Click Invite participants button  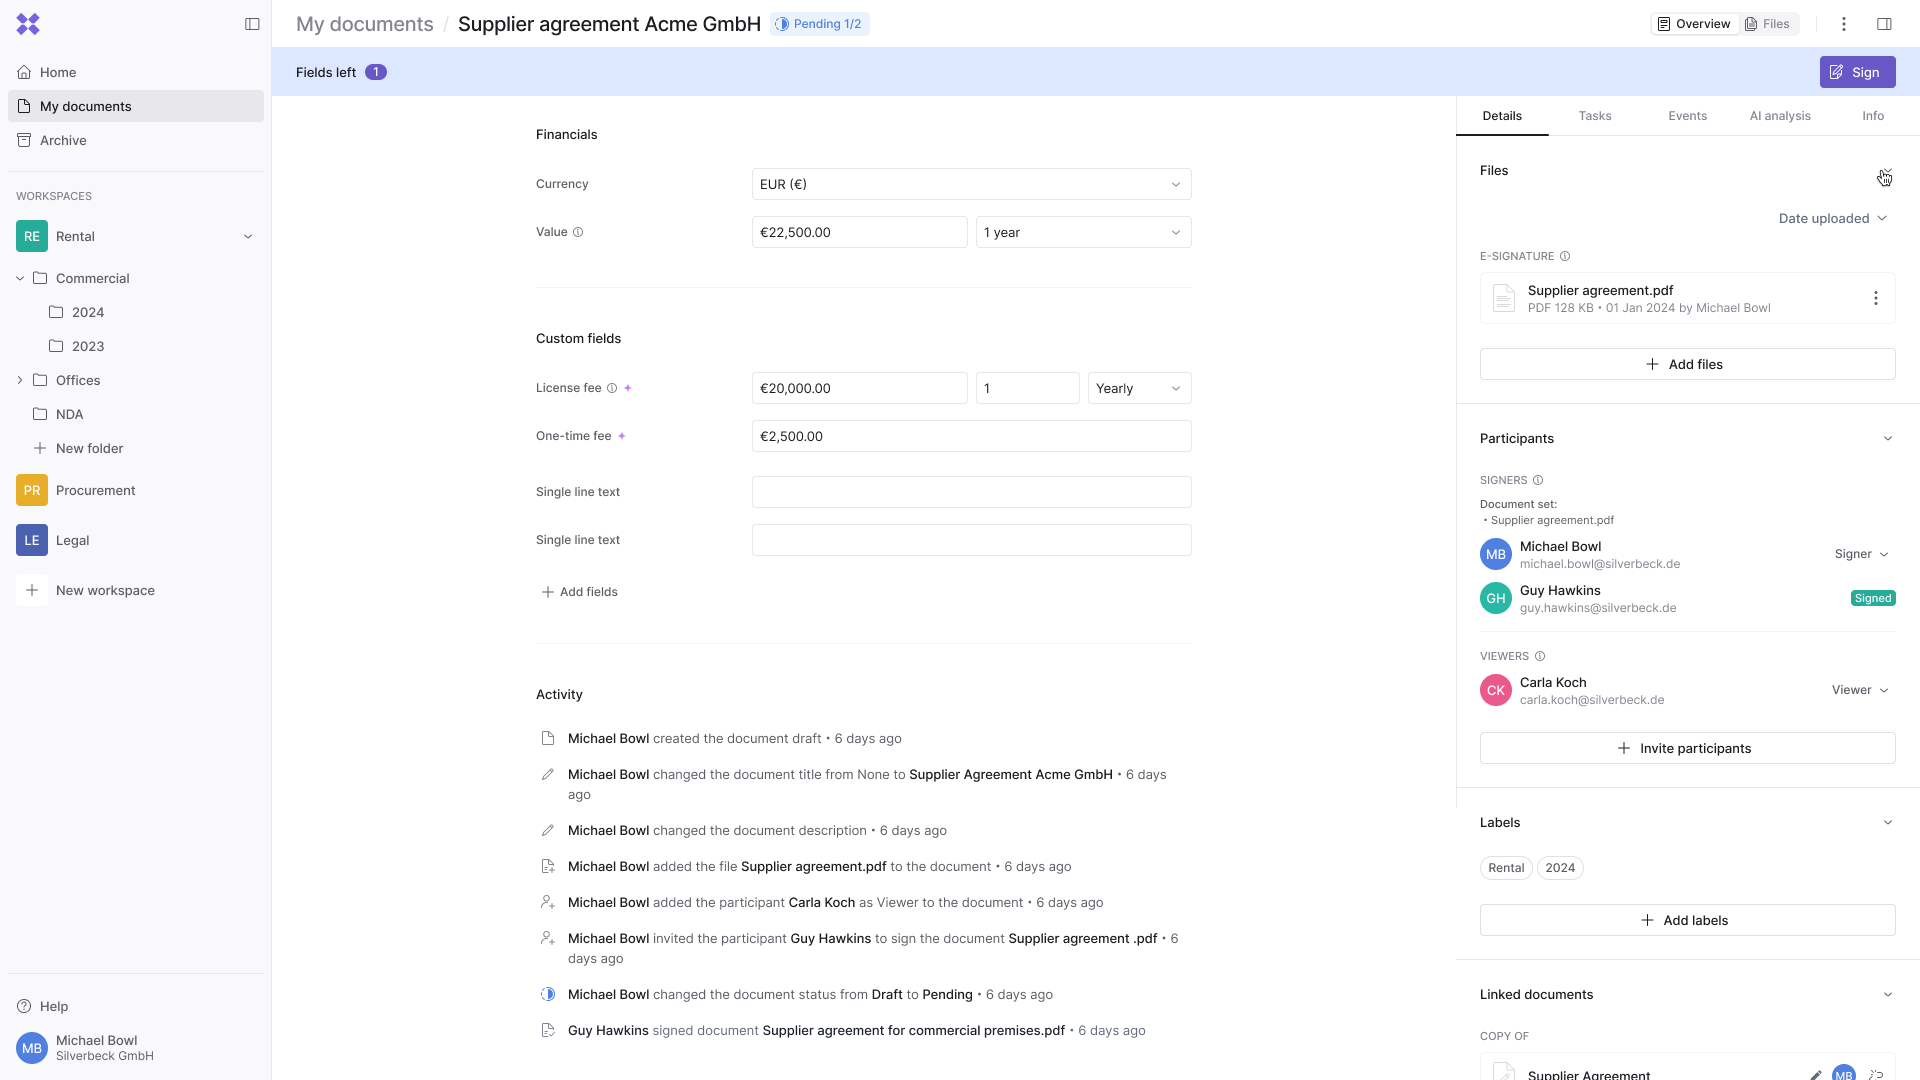(1686, 748)
